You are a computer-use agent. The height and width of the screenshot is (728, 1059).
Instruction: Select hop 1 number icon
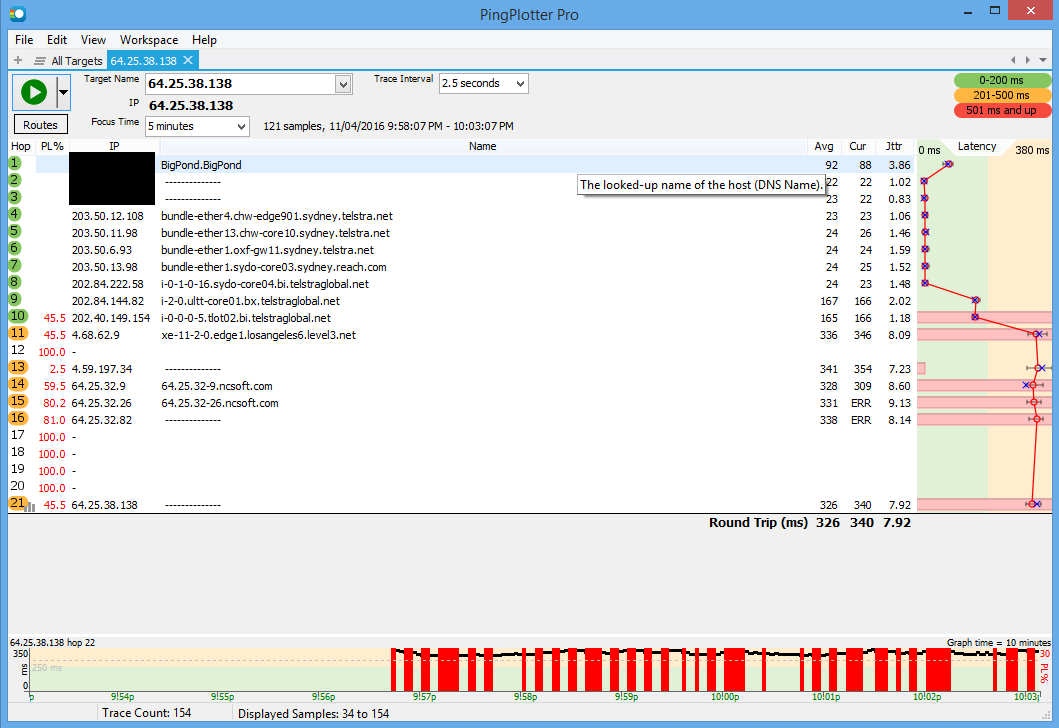coord(15,163)
